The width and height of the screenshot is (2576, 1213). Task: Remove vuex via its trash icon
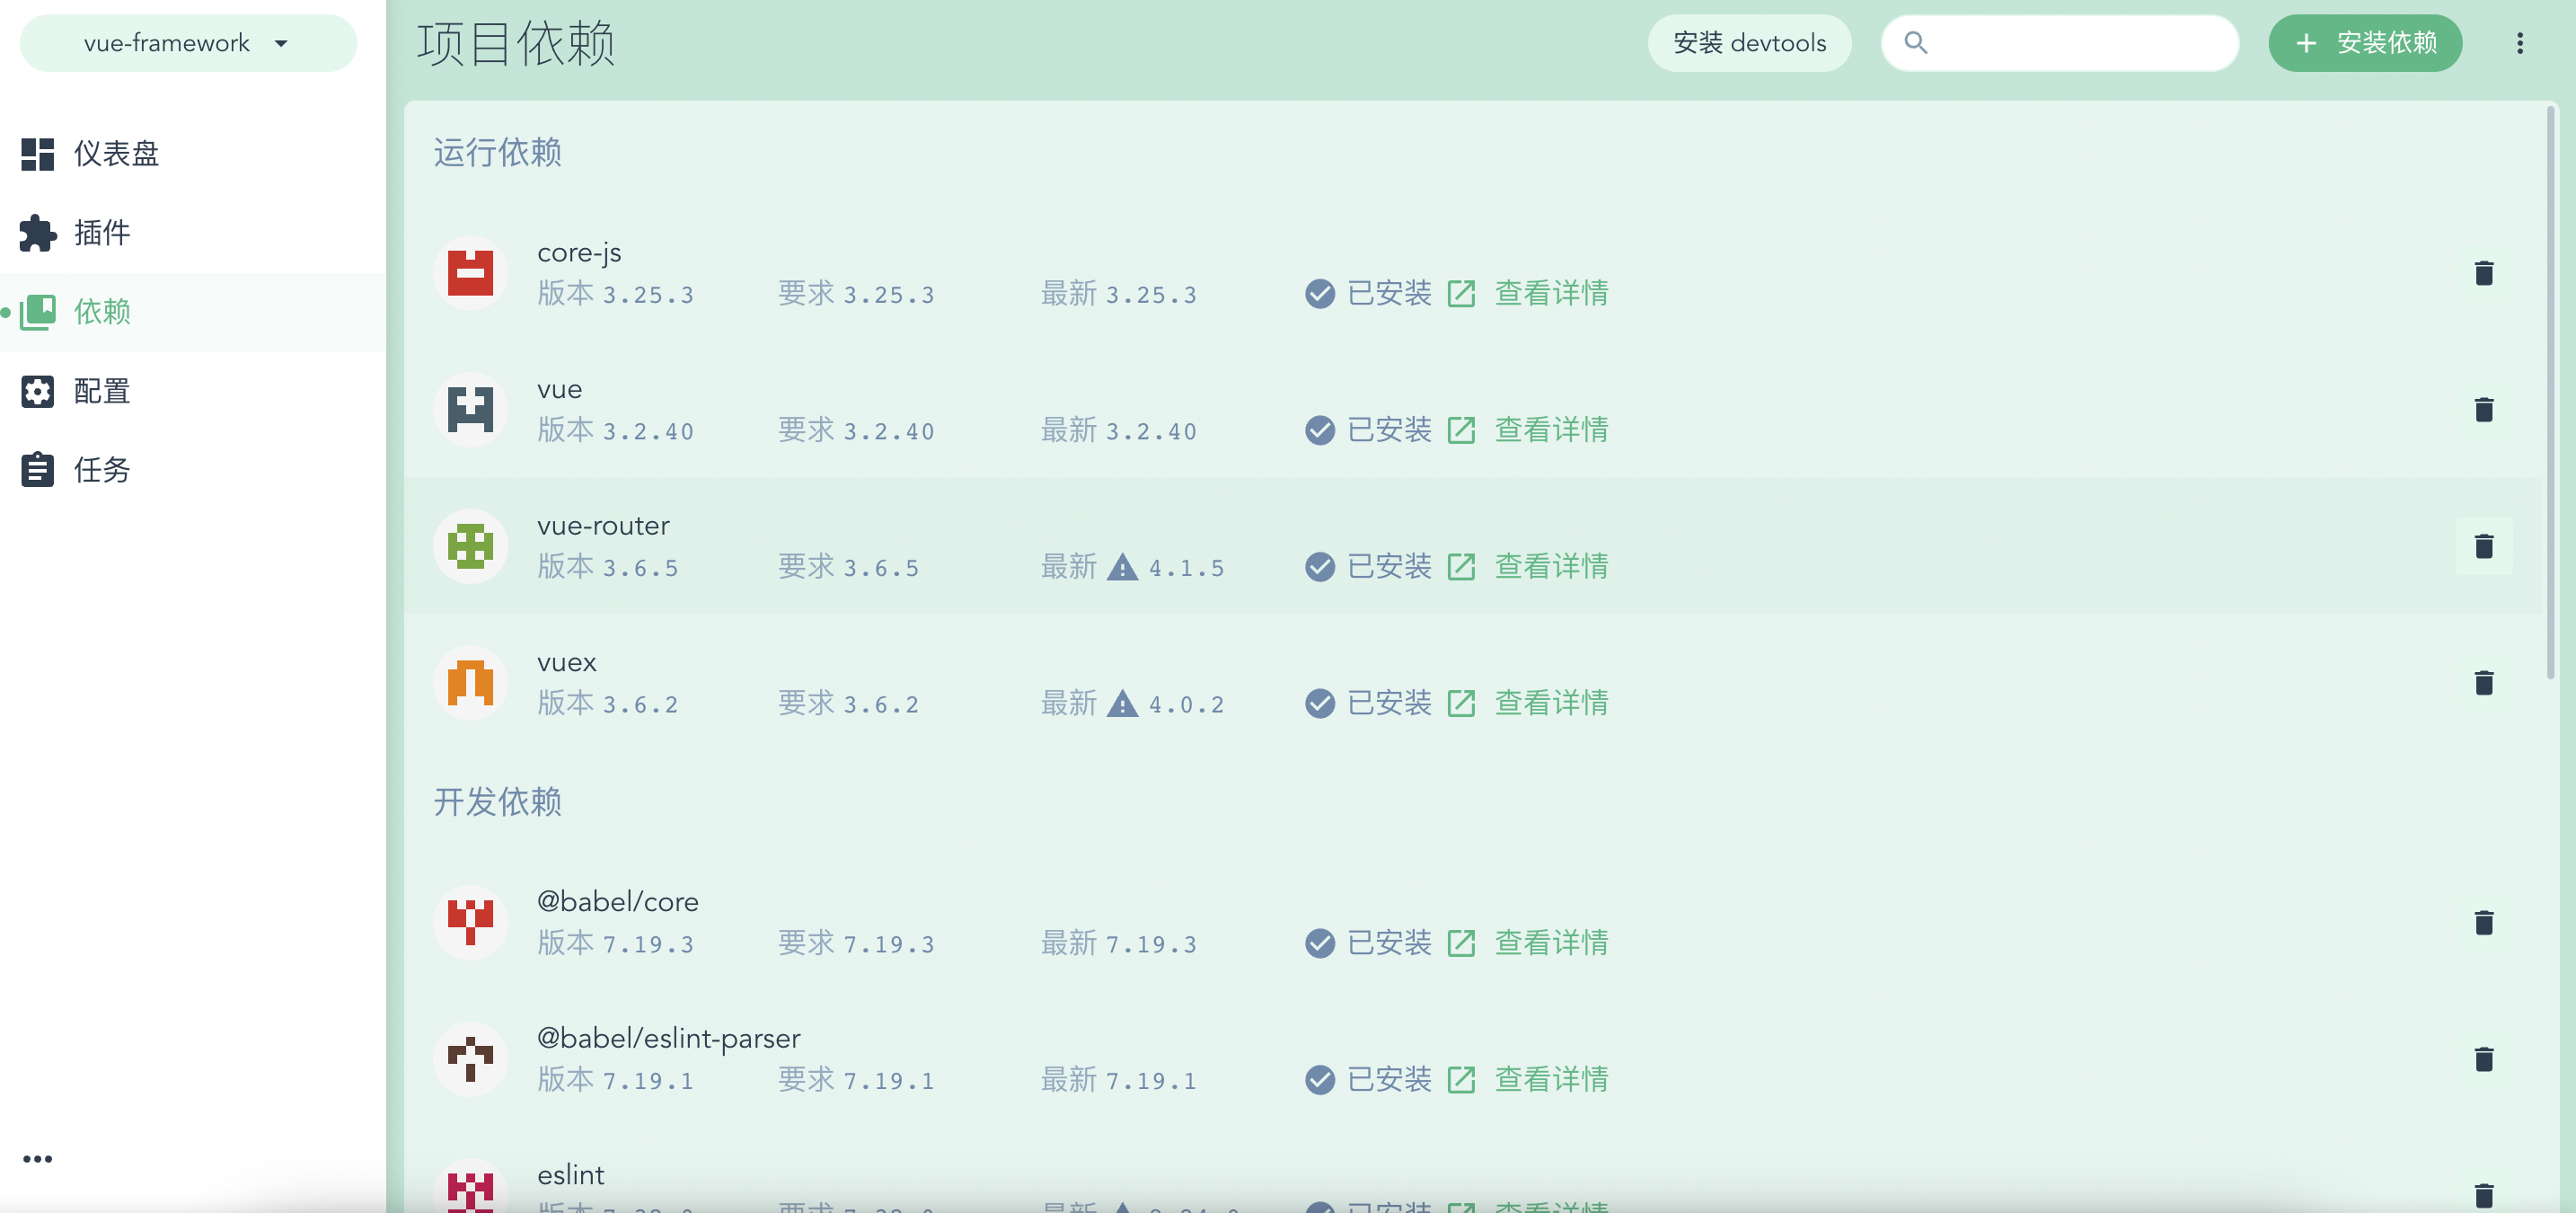(2483, 683)
